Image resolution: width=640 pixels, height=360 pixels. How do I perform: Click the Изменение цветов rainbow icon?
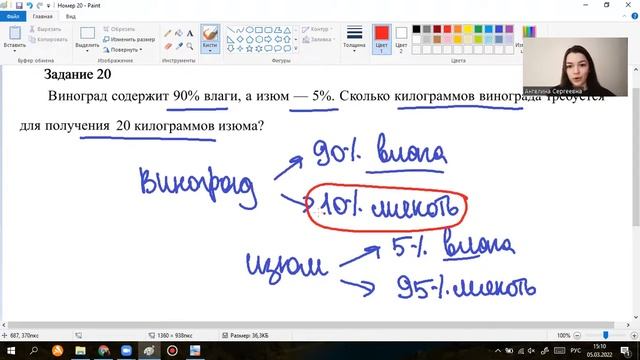click(x=529, y=32)
